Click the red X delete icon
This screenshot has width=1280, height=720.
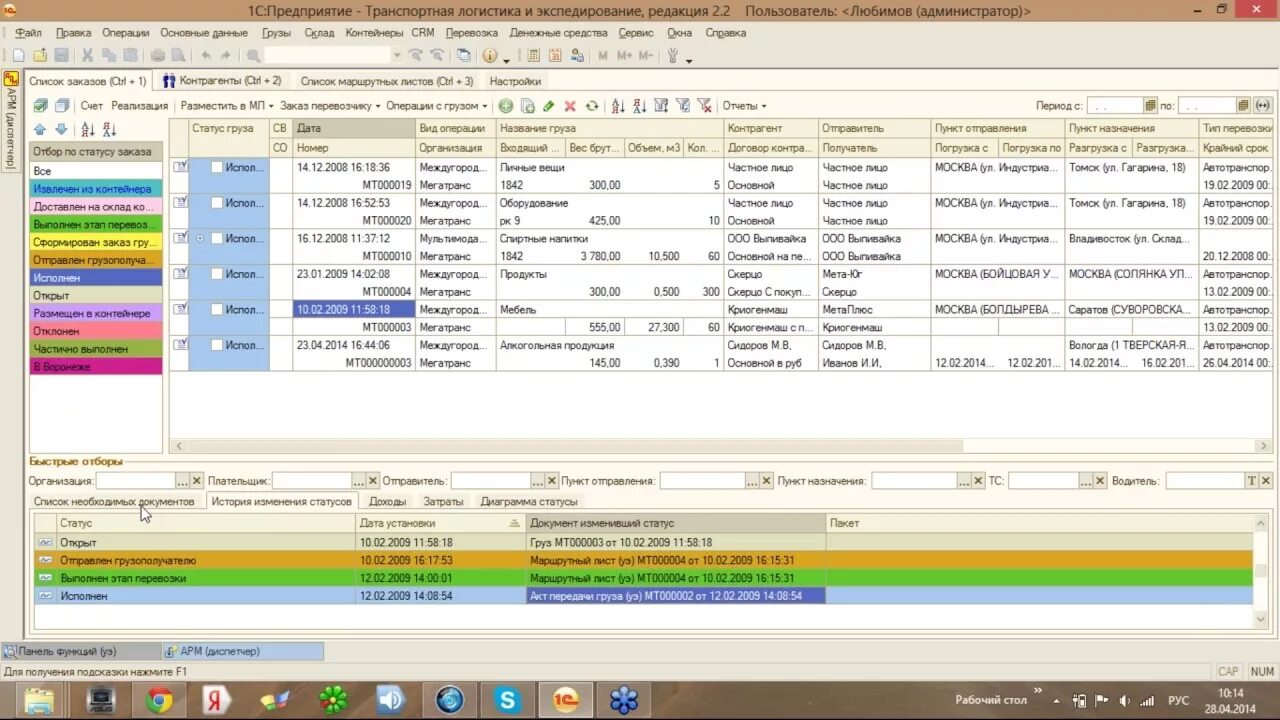click(x=570, y=106)
